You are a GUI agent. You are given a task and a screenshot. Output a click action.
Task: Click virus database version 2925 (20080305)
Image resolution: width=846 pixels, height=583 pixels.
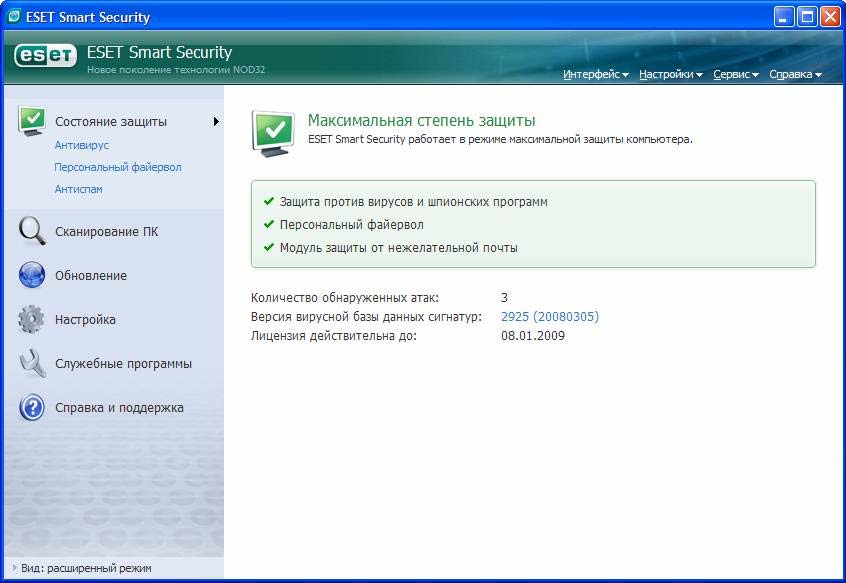coord(550,317)
